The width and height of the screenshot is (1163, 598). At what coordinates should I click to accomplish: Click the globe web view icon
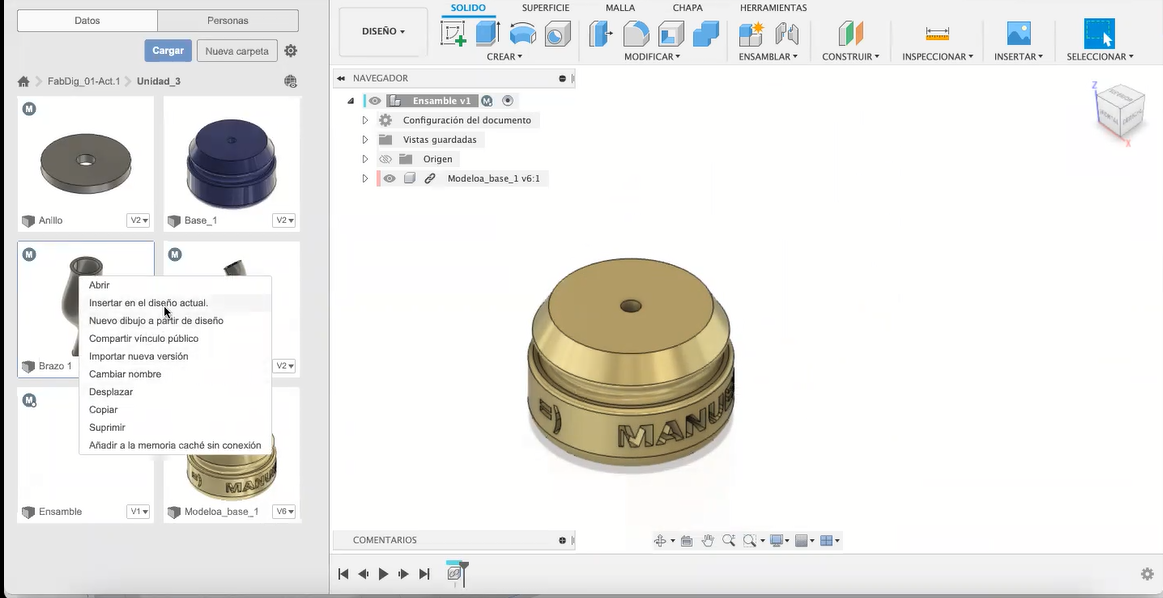(291, 82)
